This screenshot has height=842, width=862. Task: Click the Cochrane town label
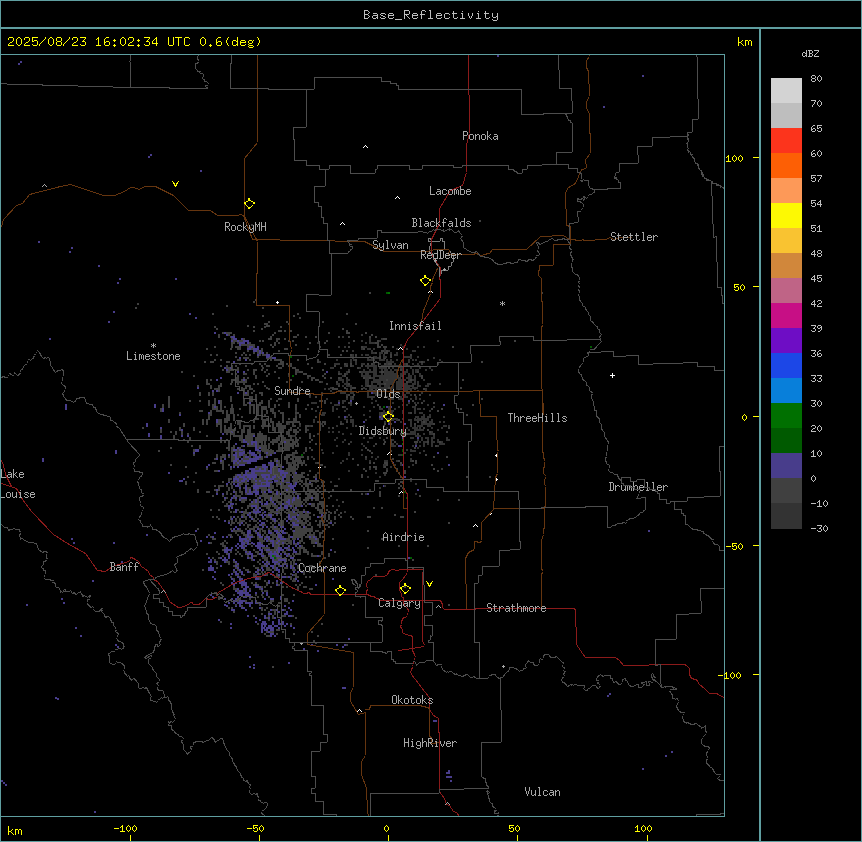(x=322, y=568)
